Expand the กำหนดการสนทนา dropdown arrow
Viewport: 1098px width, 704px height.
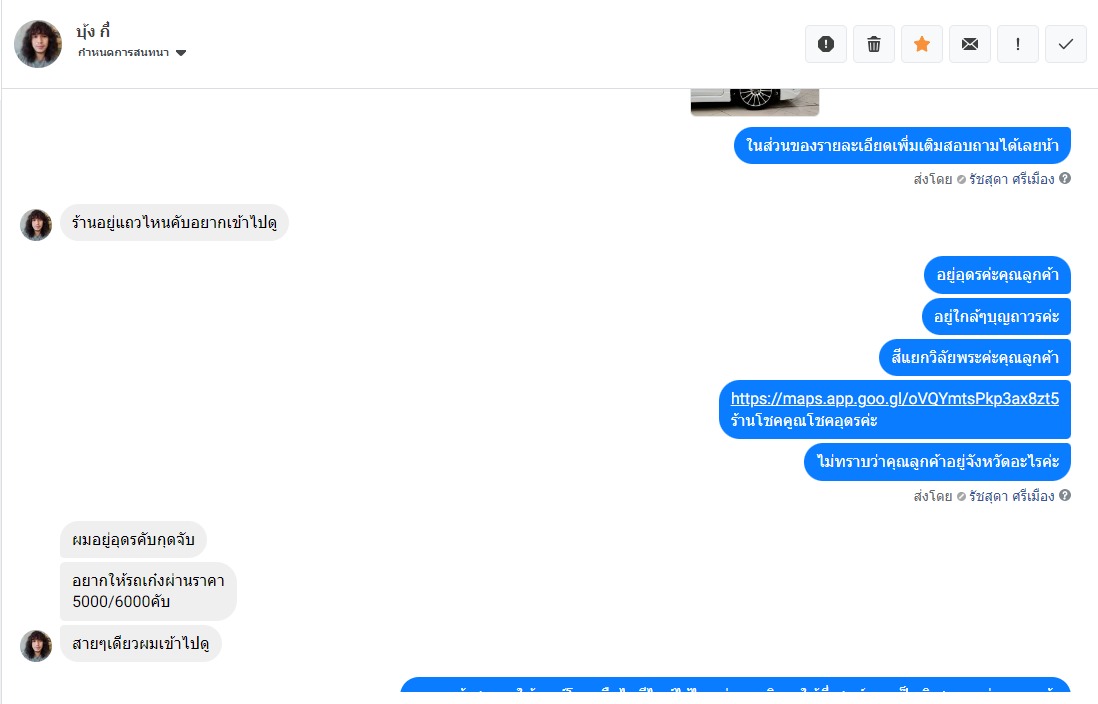tap(181, 53)
